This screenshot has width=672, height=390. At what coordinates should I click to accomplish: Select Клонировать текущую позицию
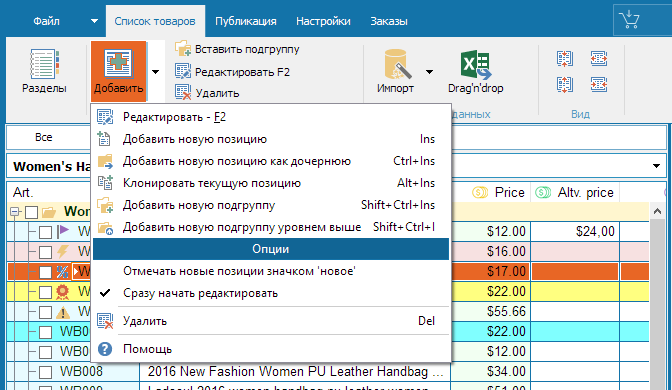coord(271,183)
